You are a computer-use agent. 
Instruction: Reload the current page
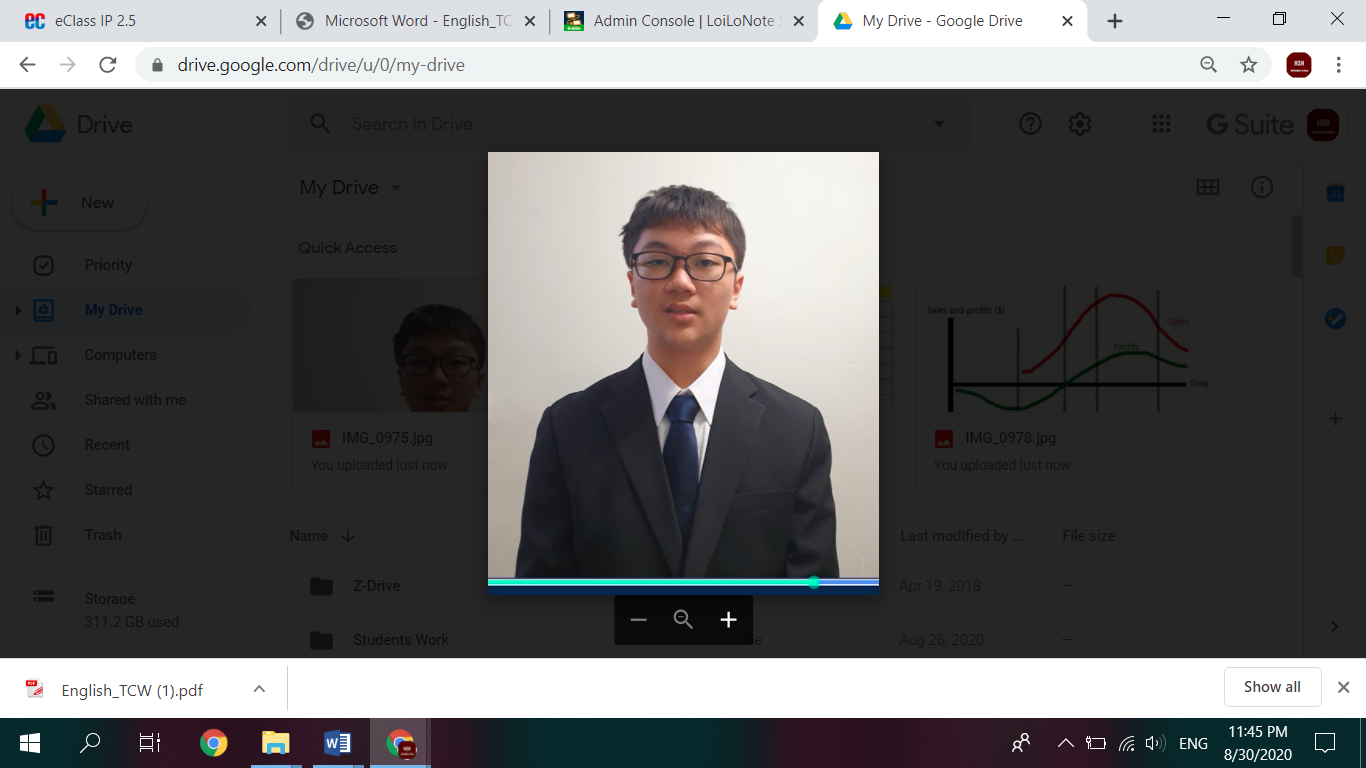(108, 65)
